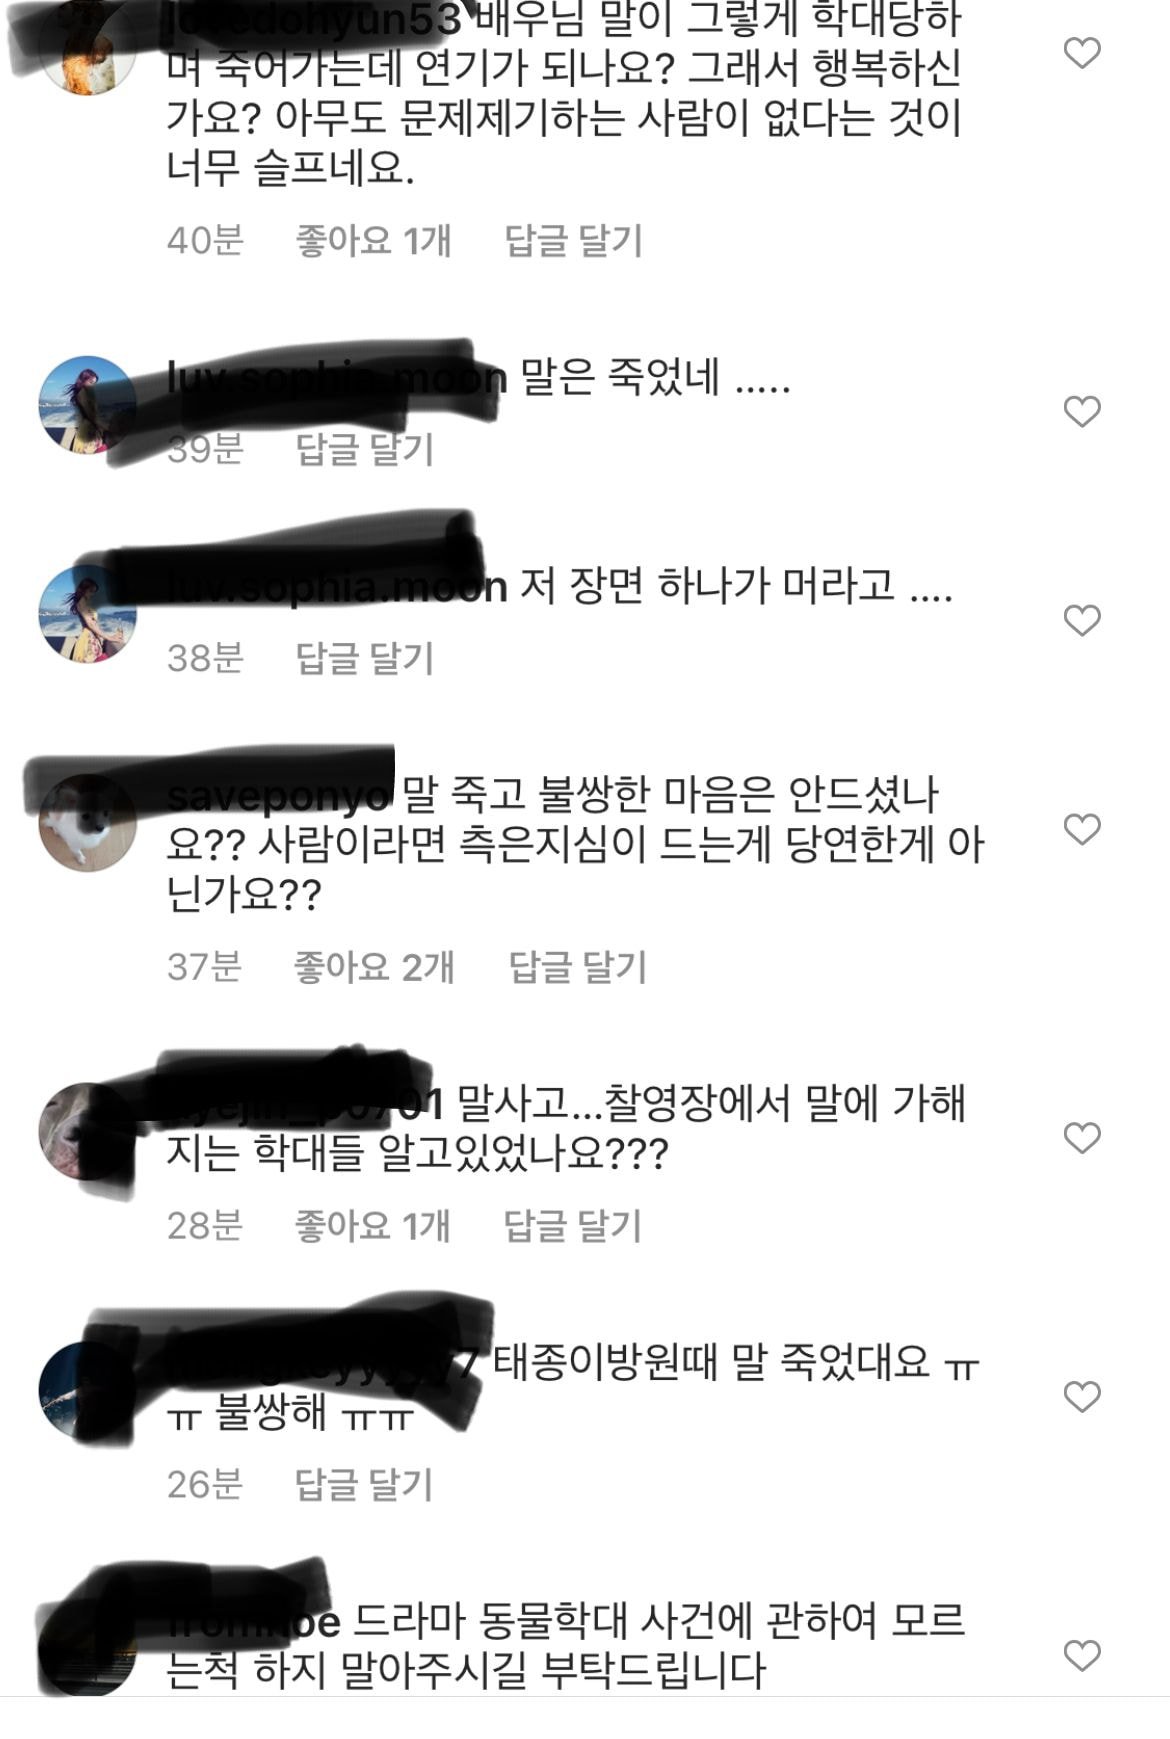Like the comment ending 너무 슬프네요
The height and width of the screenshot is (1739, 1170).
click(1081, 52)
